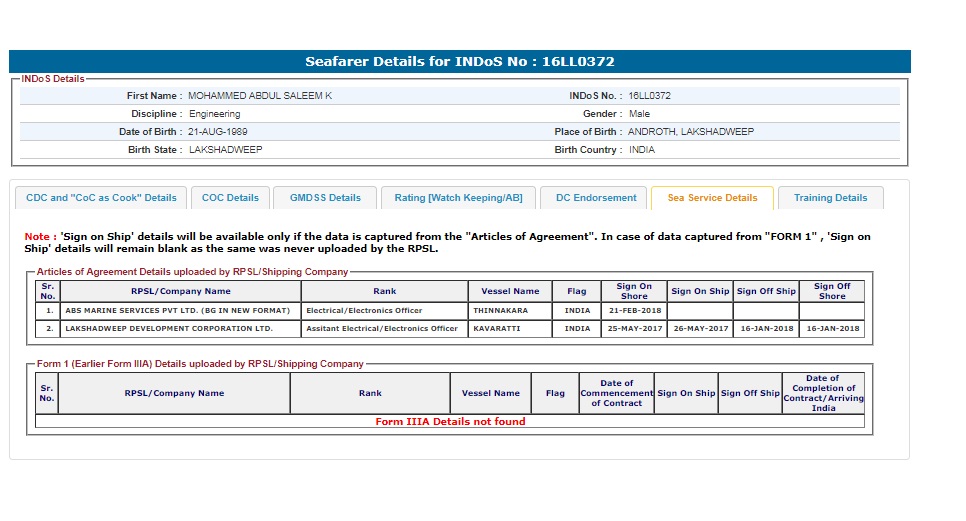
Task: Click the Sign Off Shore column header
Action: [x=831, y=291]
